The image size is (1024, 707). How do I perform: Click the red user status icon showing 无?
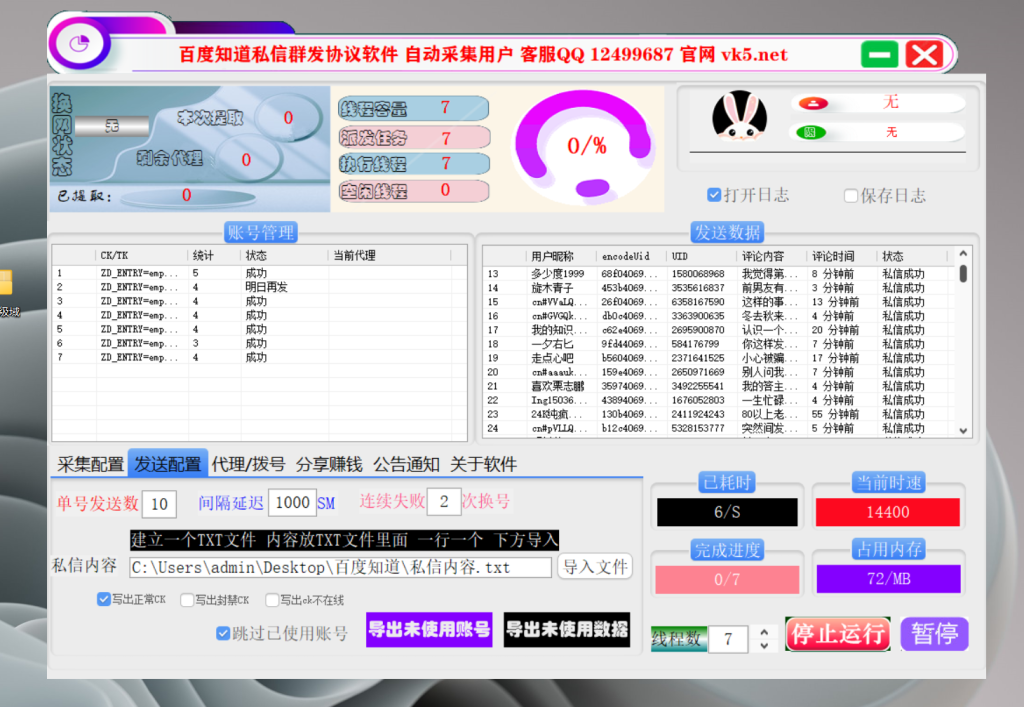coord(813,101)
